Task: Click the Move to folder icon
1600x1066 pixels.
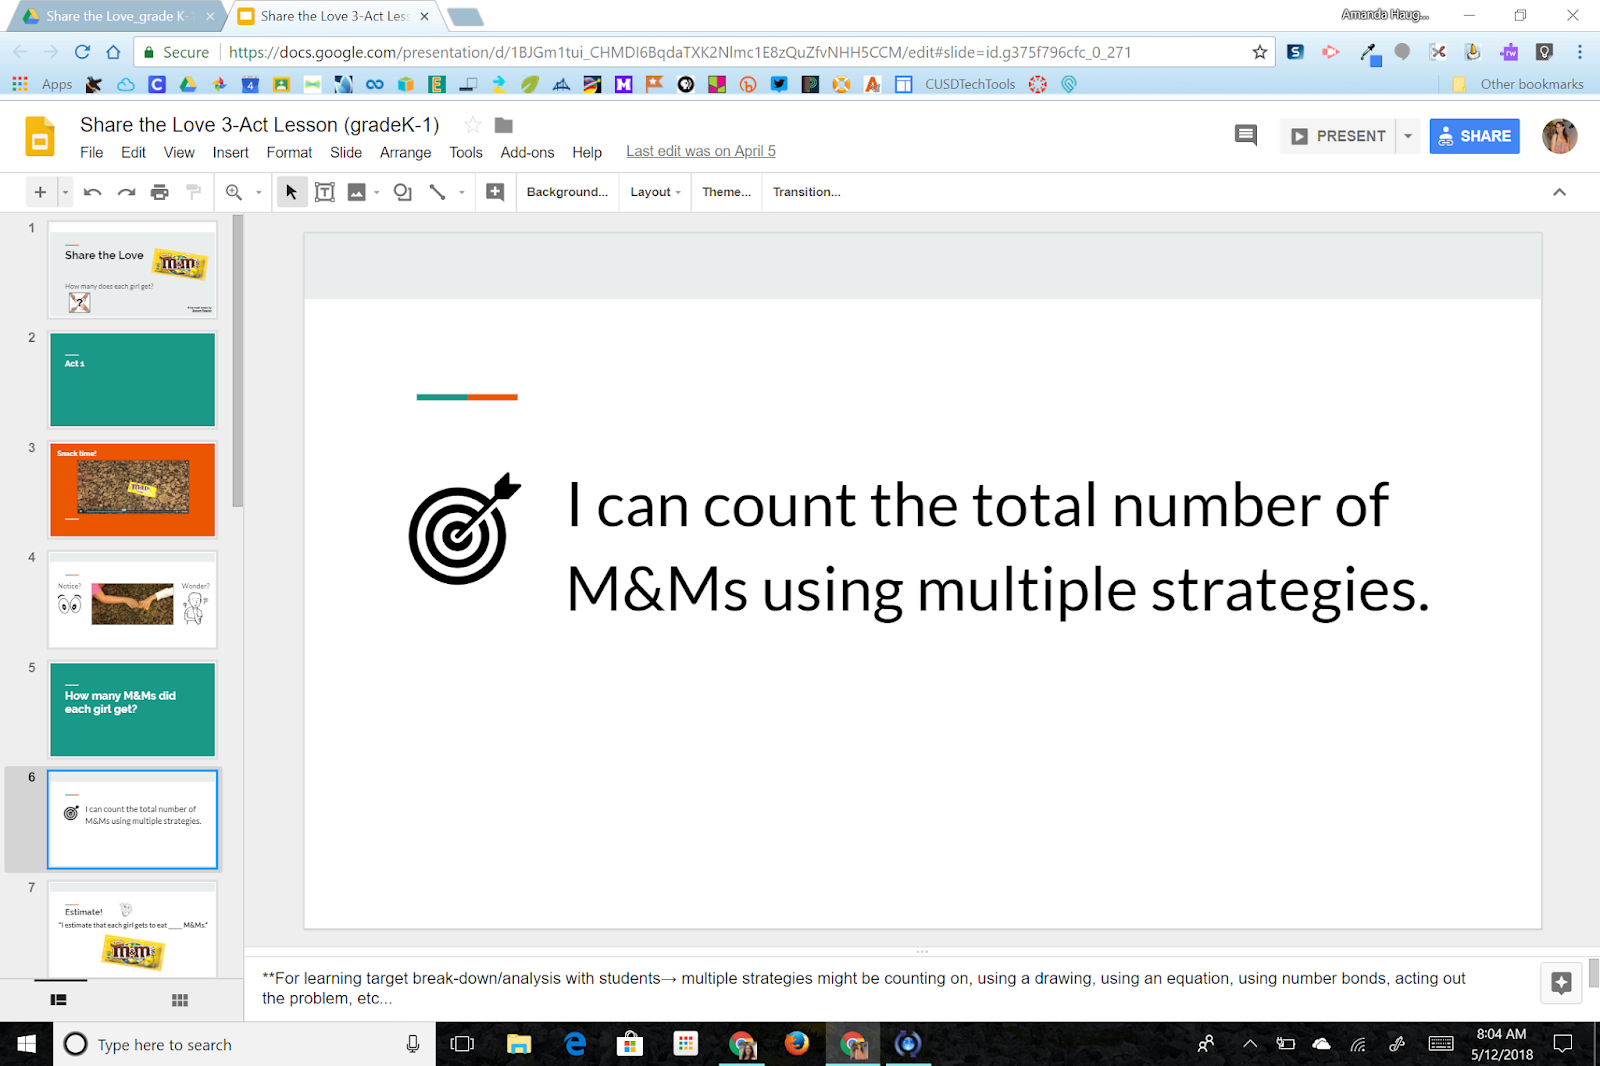Action: (504, 125)
